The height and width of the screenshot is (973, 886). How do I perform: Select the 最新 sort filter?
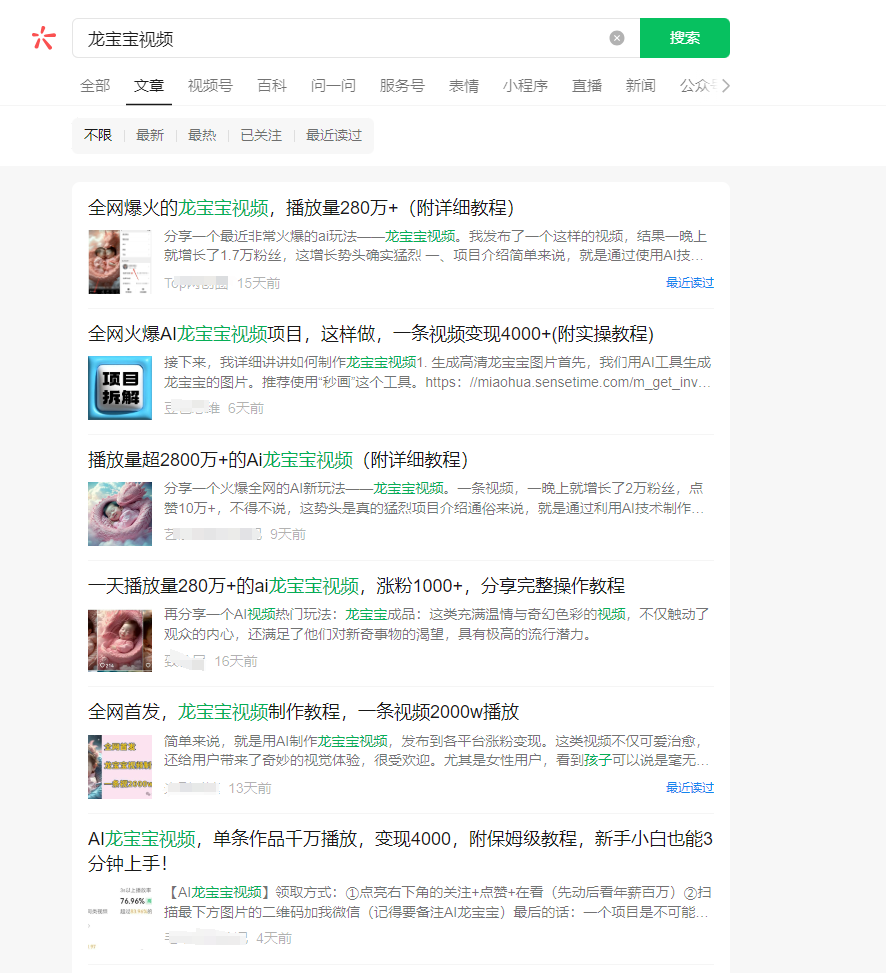pos(150,135)
